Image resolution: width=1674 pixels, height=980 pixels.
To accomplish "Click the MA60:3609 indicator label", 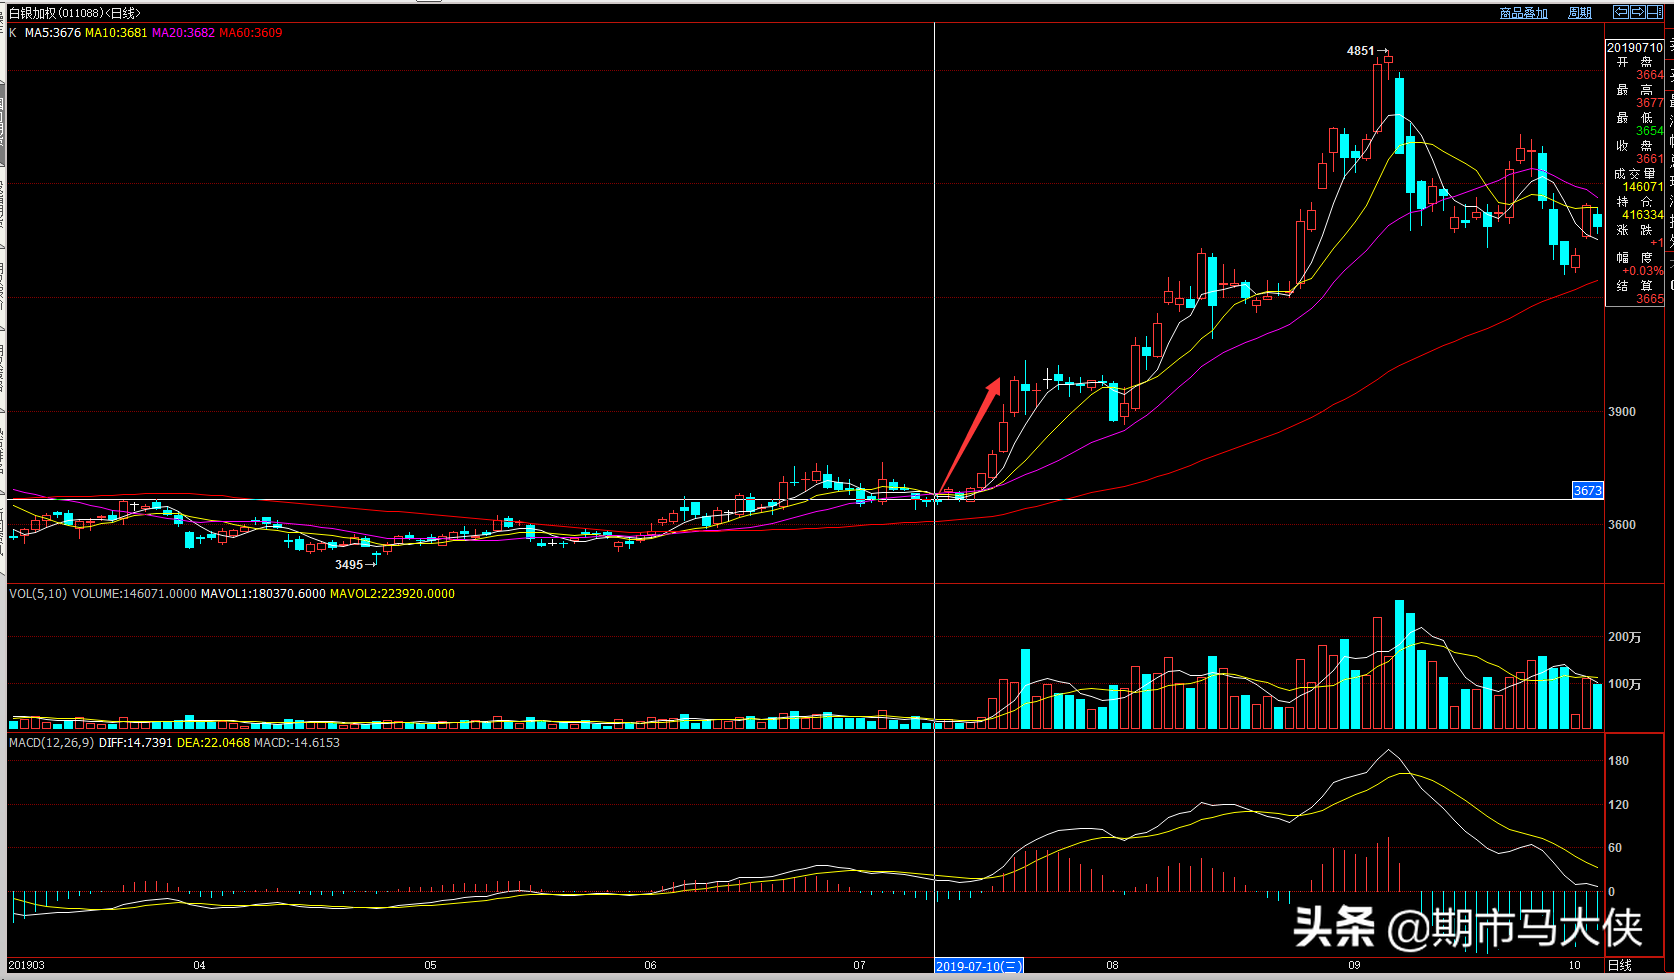I will [x=250, y=33].
